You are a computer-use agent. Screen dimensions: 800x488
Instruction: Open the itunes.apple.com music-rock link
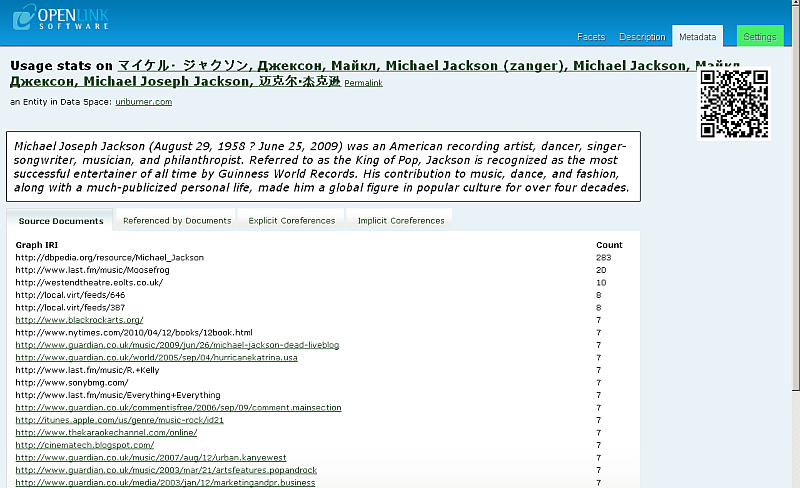119,420
